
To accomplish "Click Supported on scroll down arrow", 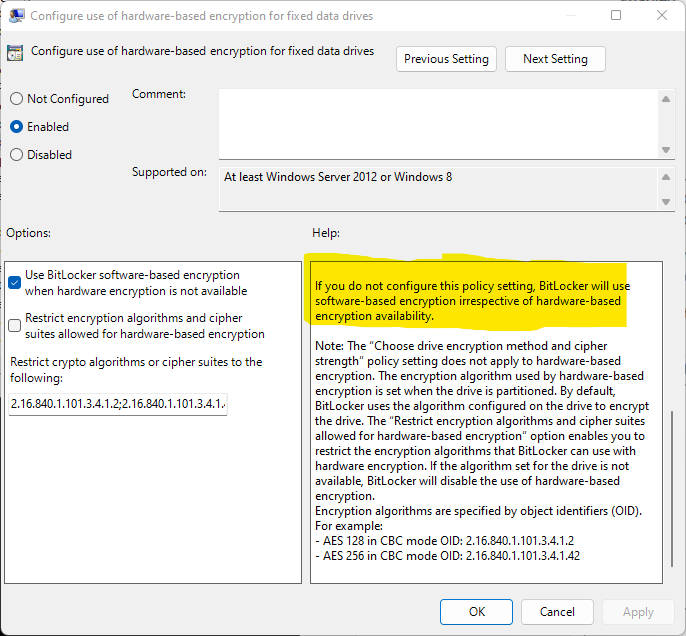I will pyautogui.click(x=666, y=202).
